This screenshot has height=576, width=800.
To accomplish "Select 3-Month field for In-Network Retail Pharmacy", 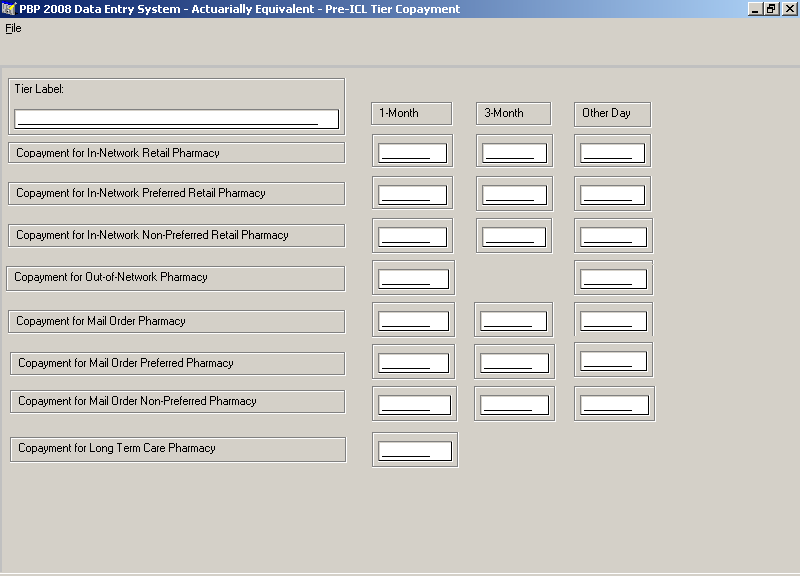I will tap(515, 153).
